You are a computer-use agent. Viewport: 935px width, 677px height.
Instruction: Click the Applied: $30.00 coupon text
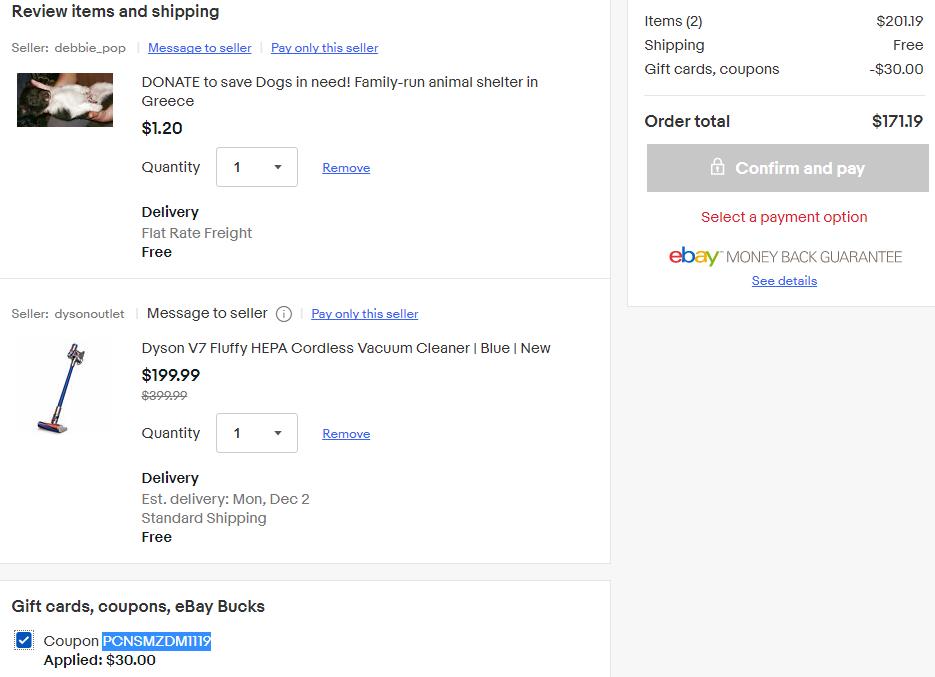click(100, 660)
